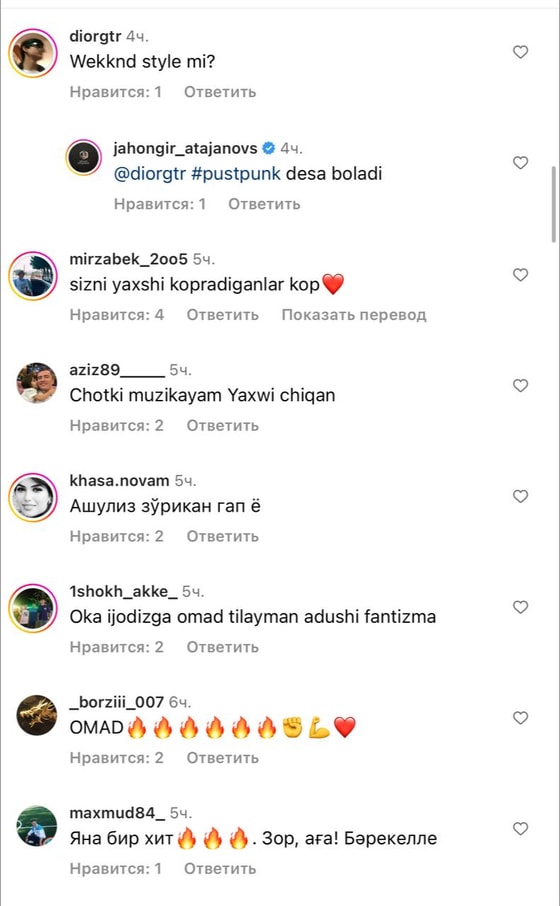
Task: Like diorgtr's "Wekknd style mi?" comment
Action: point(521,52)
